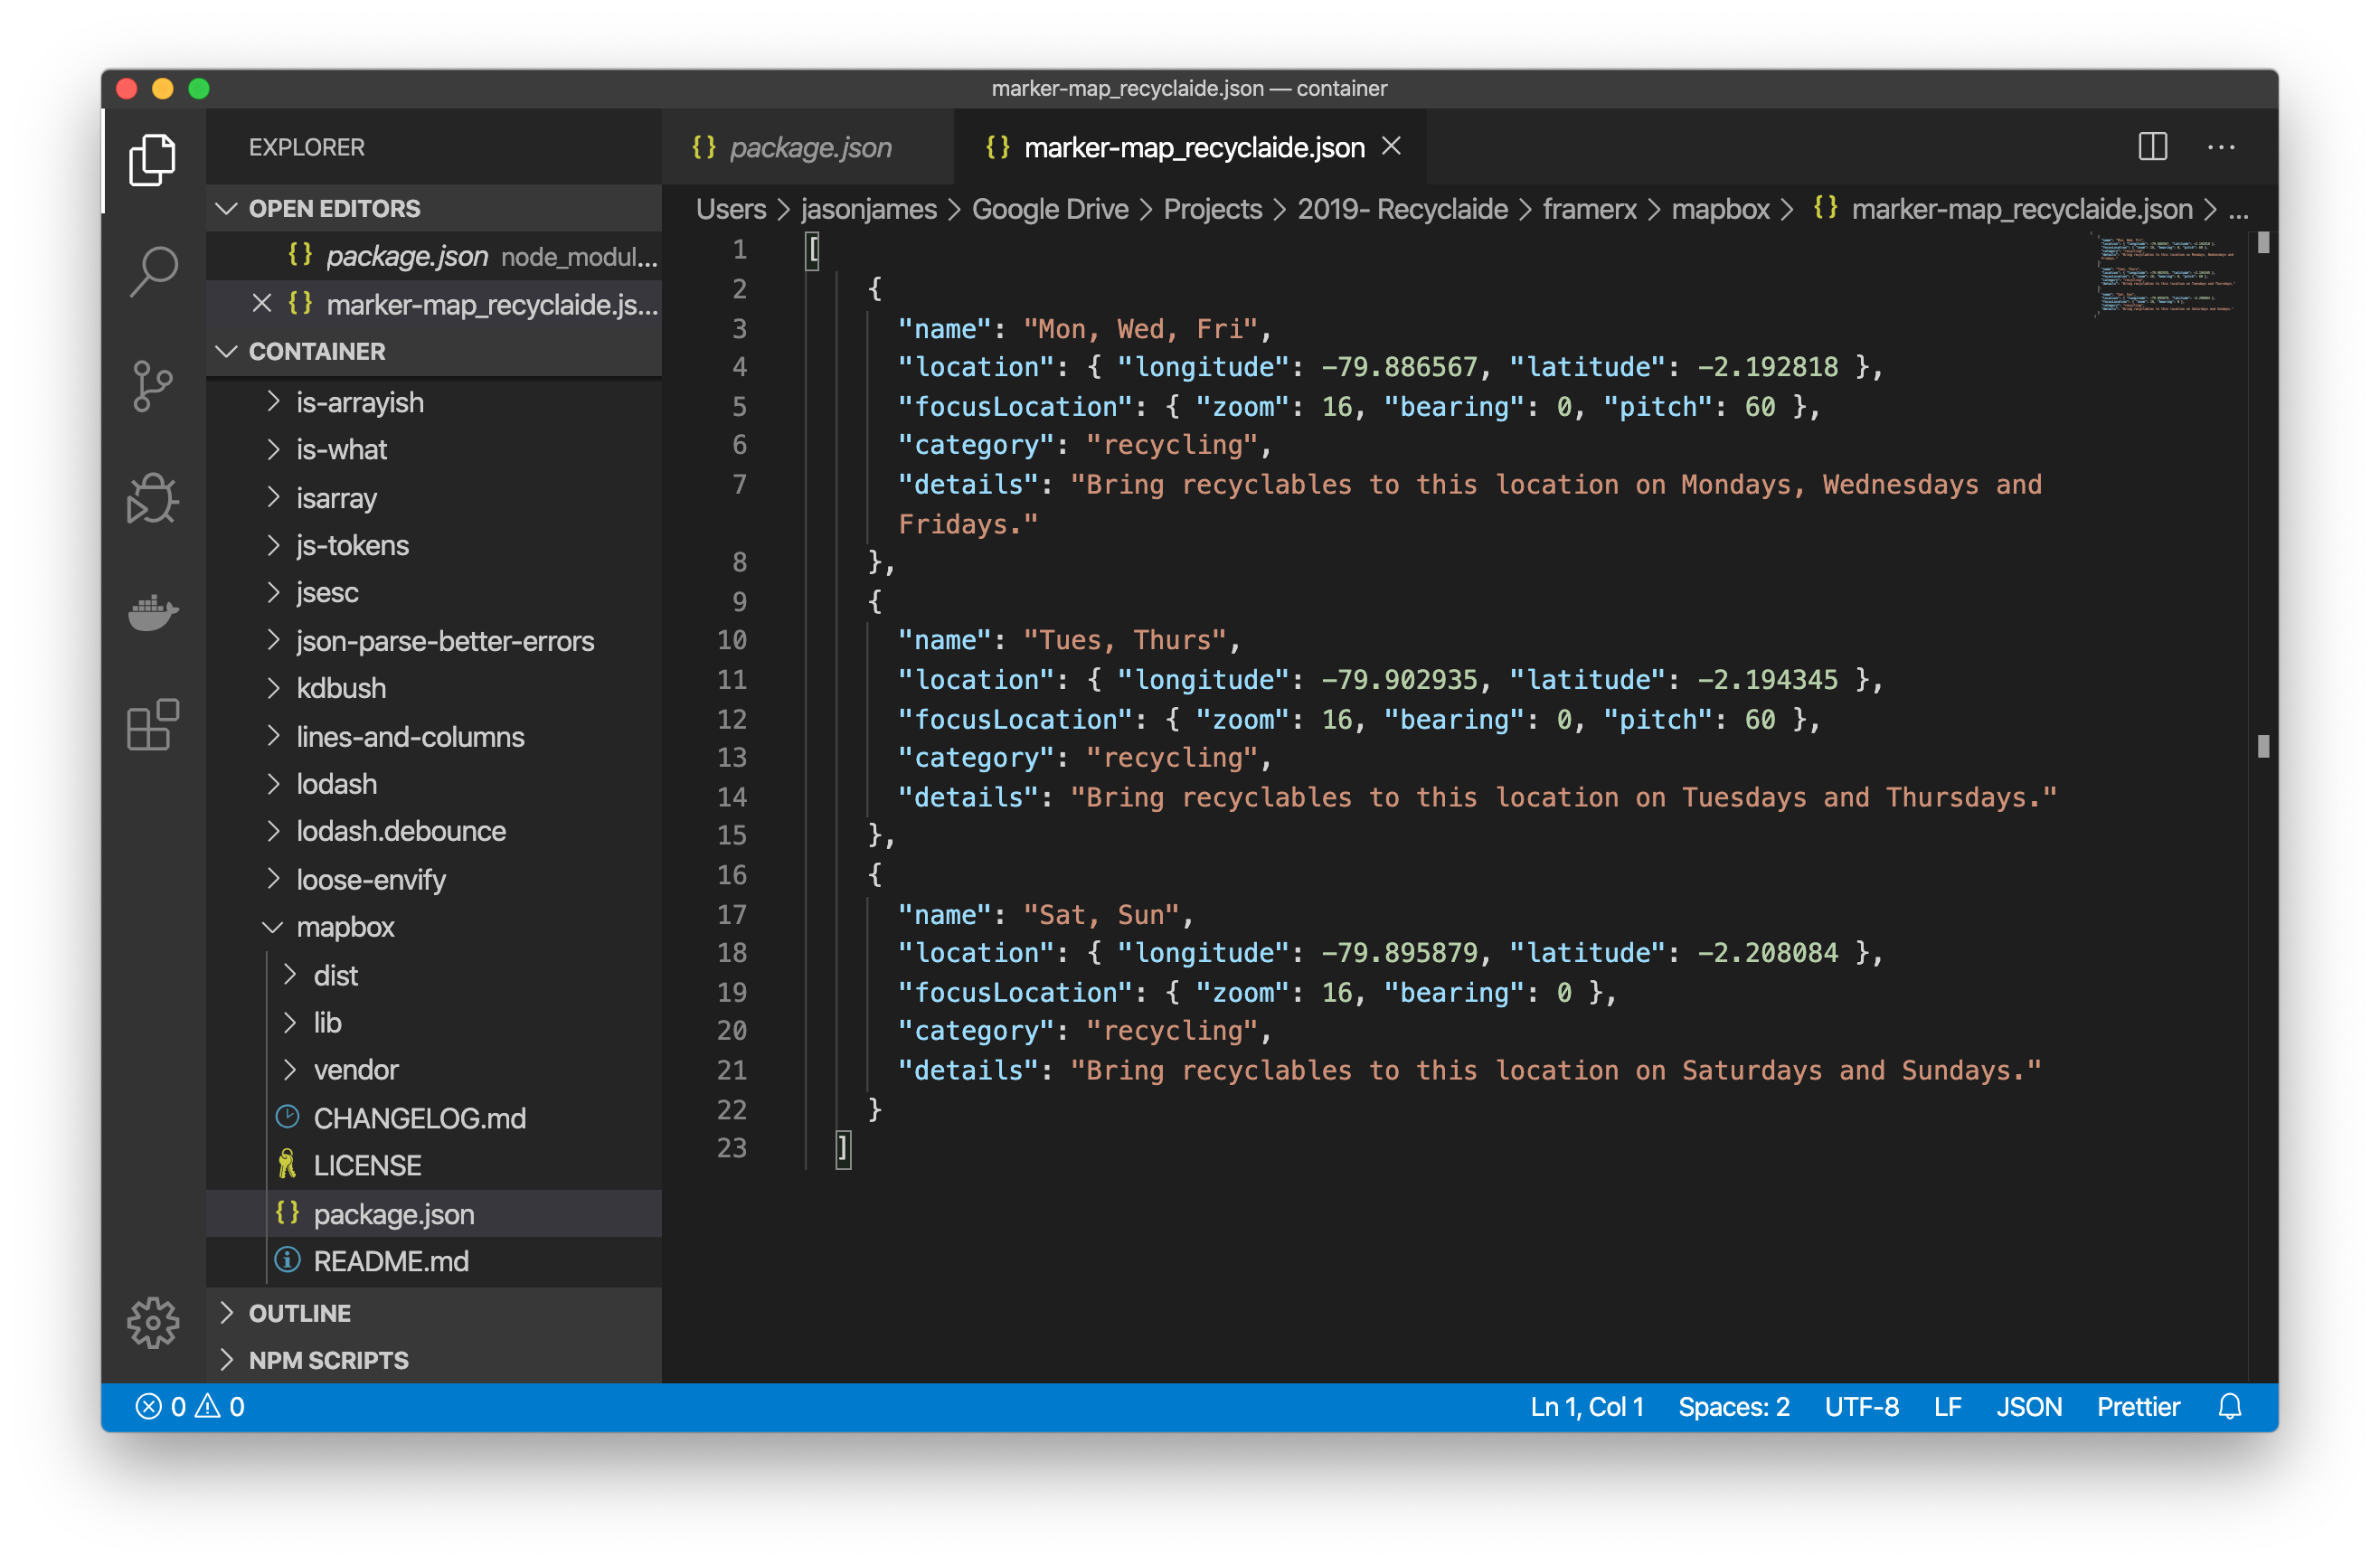
Task: Click the Manage gear icon
Action: (153, 1322)
